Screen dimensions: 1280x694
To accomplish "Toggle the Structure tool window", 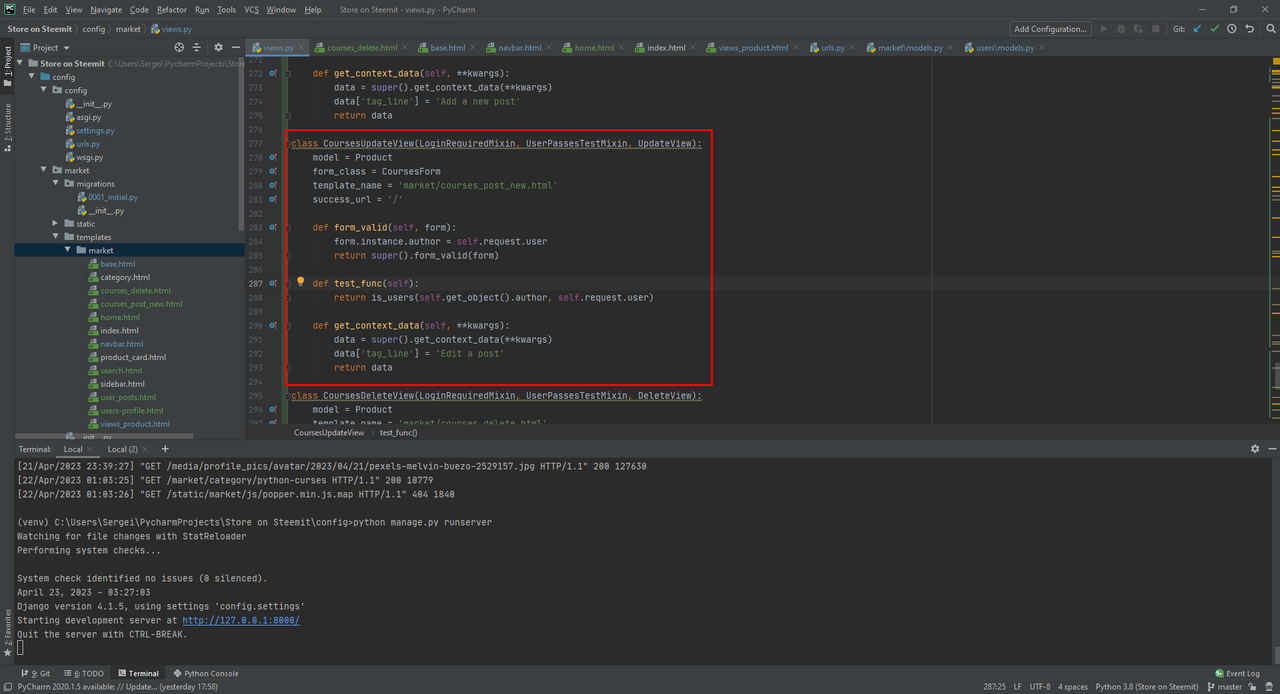I will point(7,125).
